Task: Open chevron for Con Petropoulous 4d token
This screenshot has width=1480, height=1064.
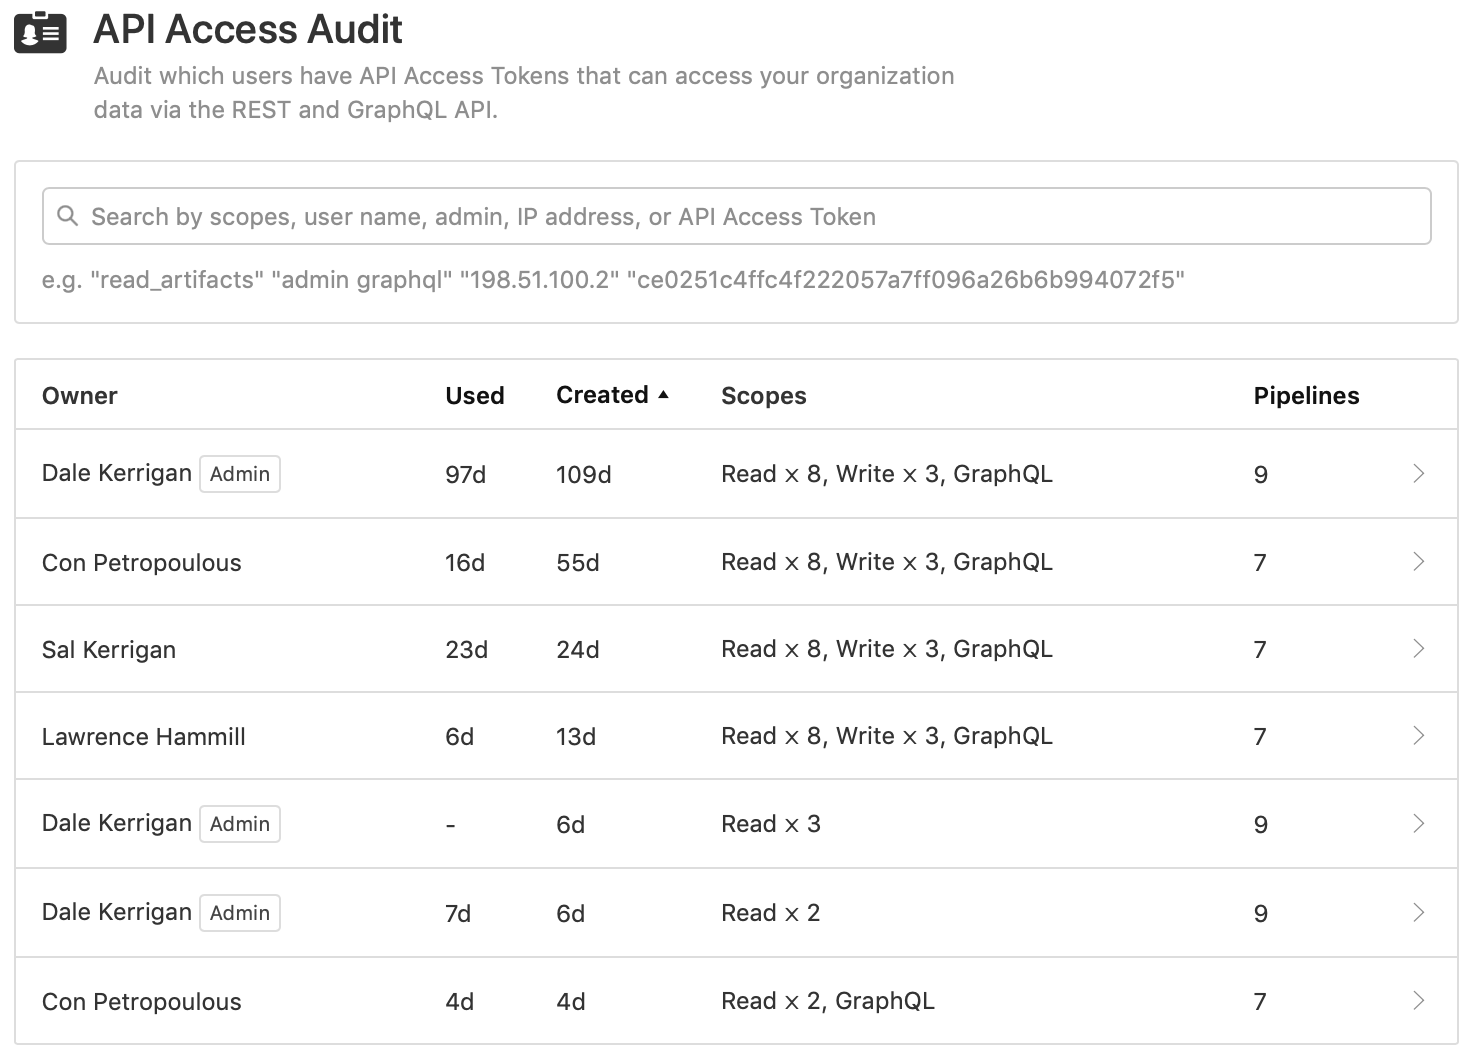Action: pos(1418,1001)
